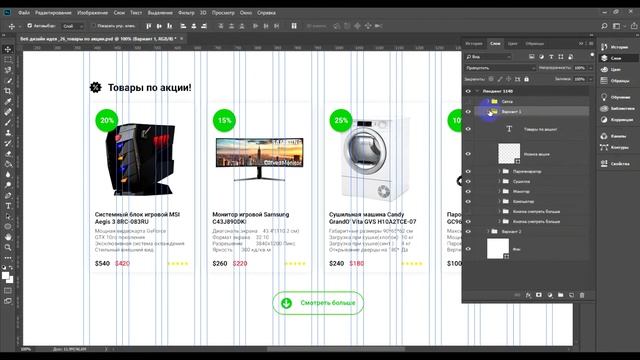
Task: Expand the Парогенератор group
Action: coord(499,171)
